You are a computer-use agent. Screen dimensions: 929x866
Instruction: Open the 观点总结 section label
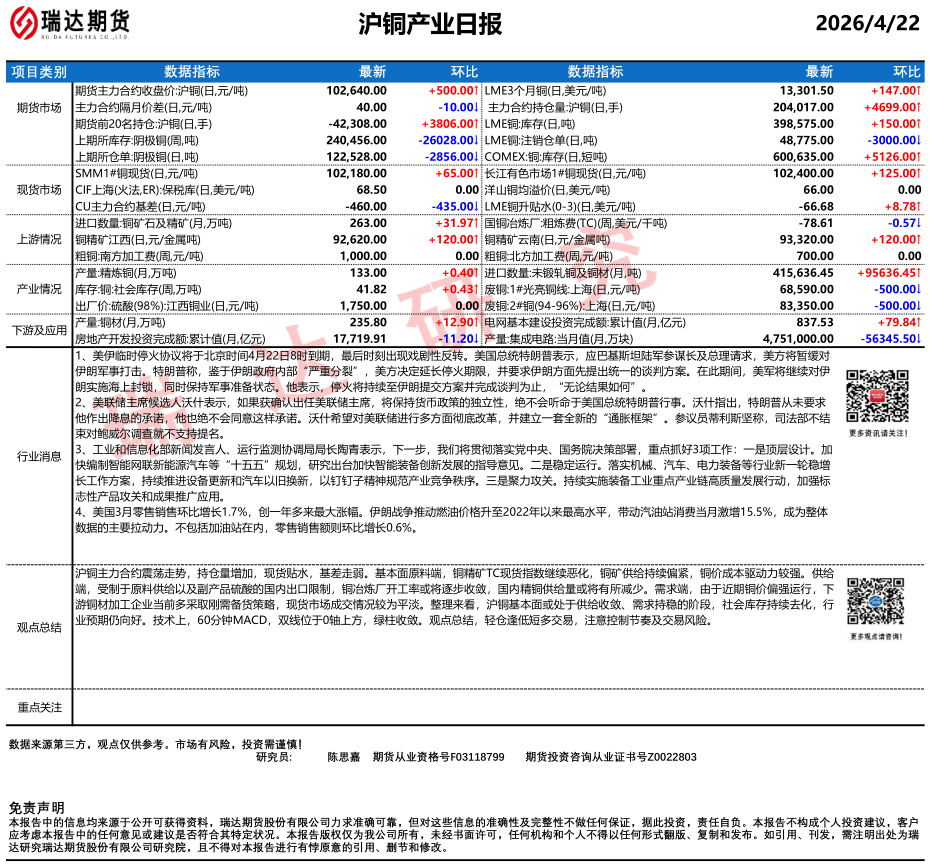point(39,627)
